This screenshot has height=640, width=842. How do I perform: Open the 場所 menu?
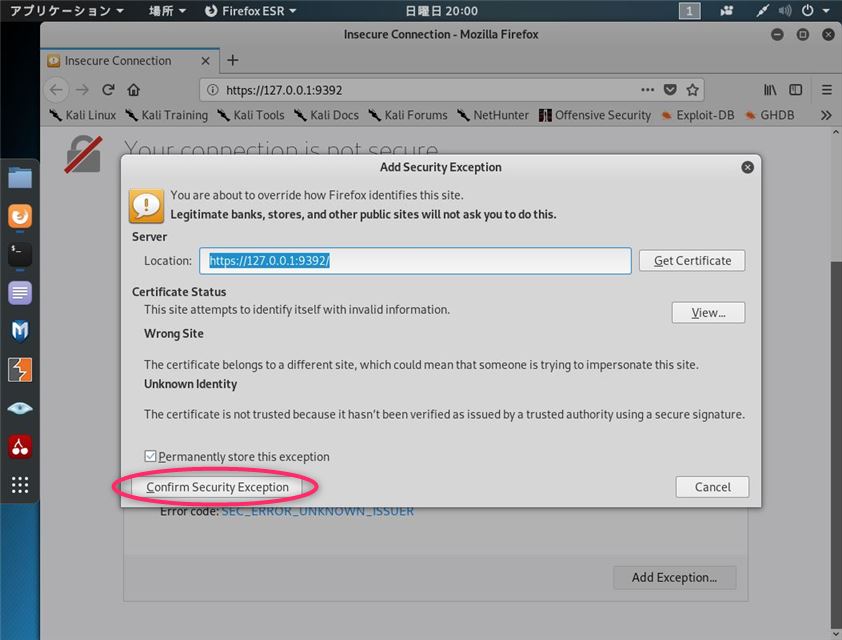pyautogui.click(x=167, y=11)
